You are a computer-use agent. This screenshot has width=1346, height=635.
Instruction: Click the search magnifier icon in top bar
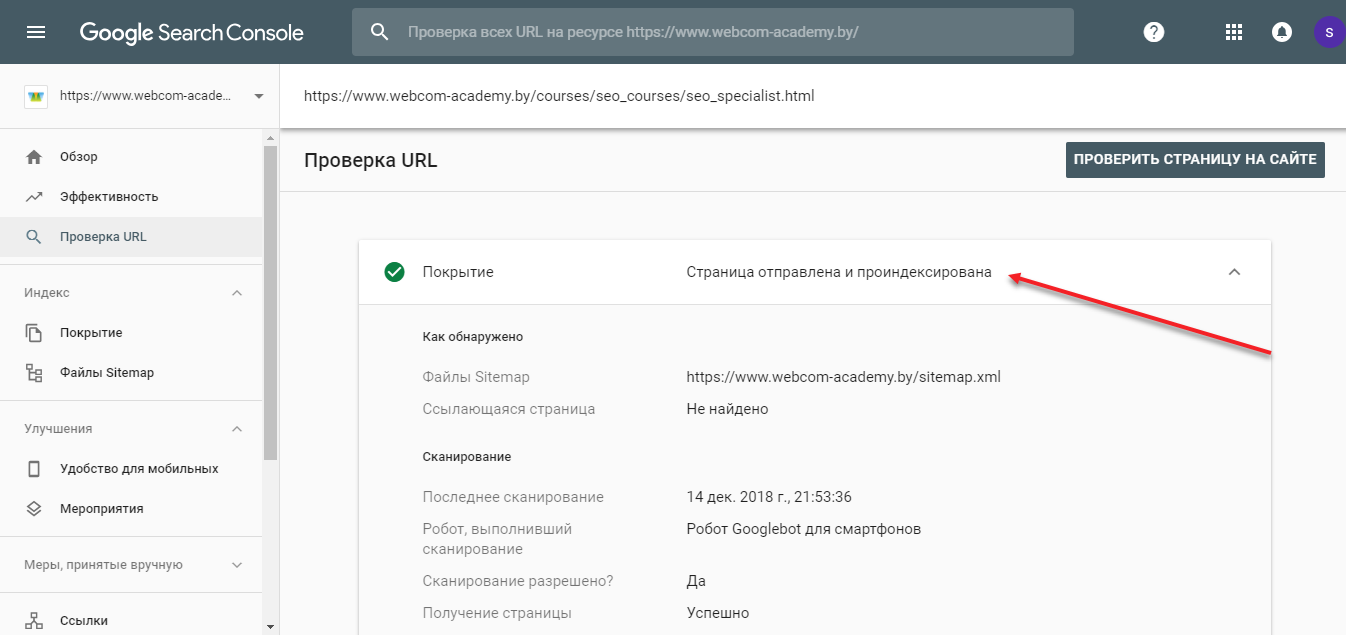(379, 32)
